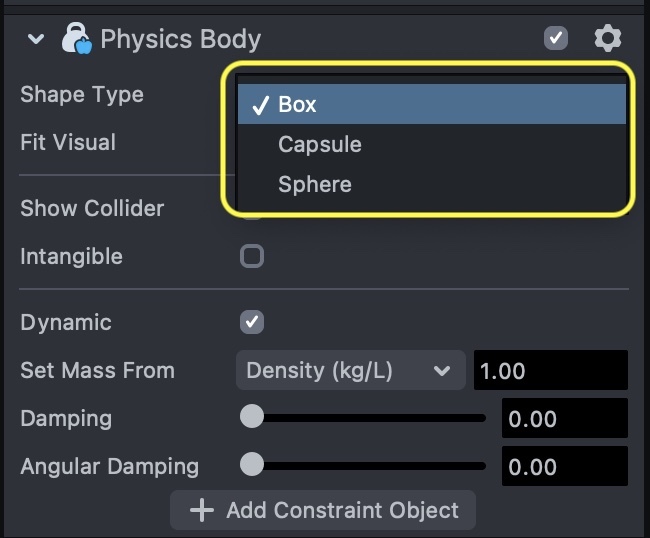Open the Physics Body settings gear

tap(607, 39)
